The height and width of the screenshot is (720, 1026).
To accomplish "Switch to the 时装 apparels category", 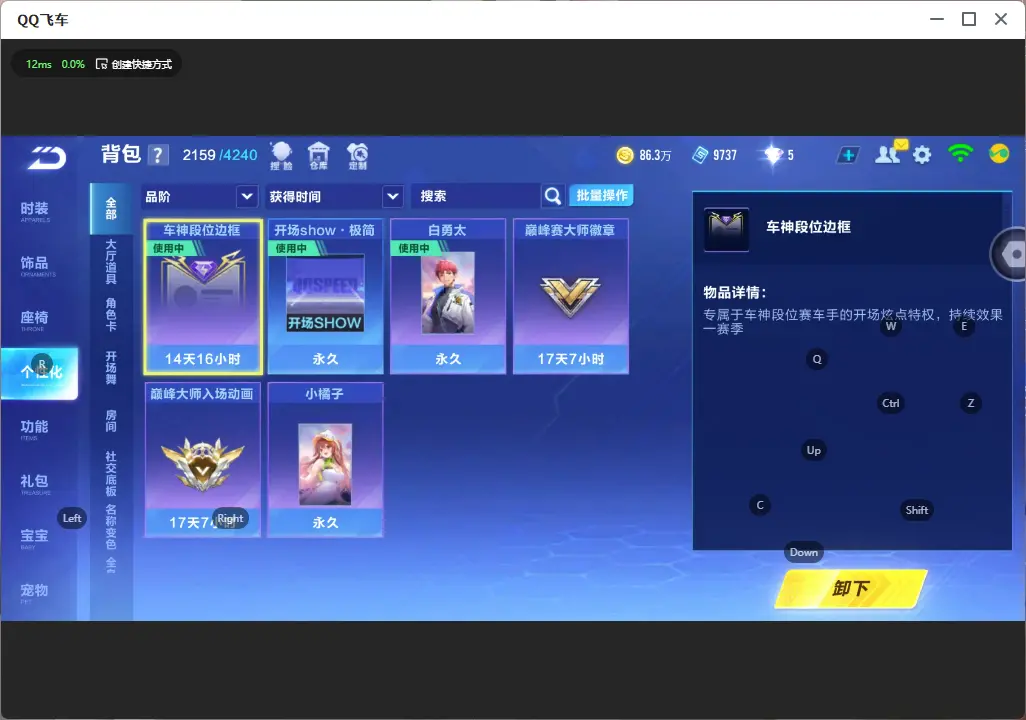I will coord(34,211).
